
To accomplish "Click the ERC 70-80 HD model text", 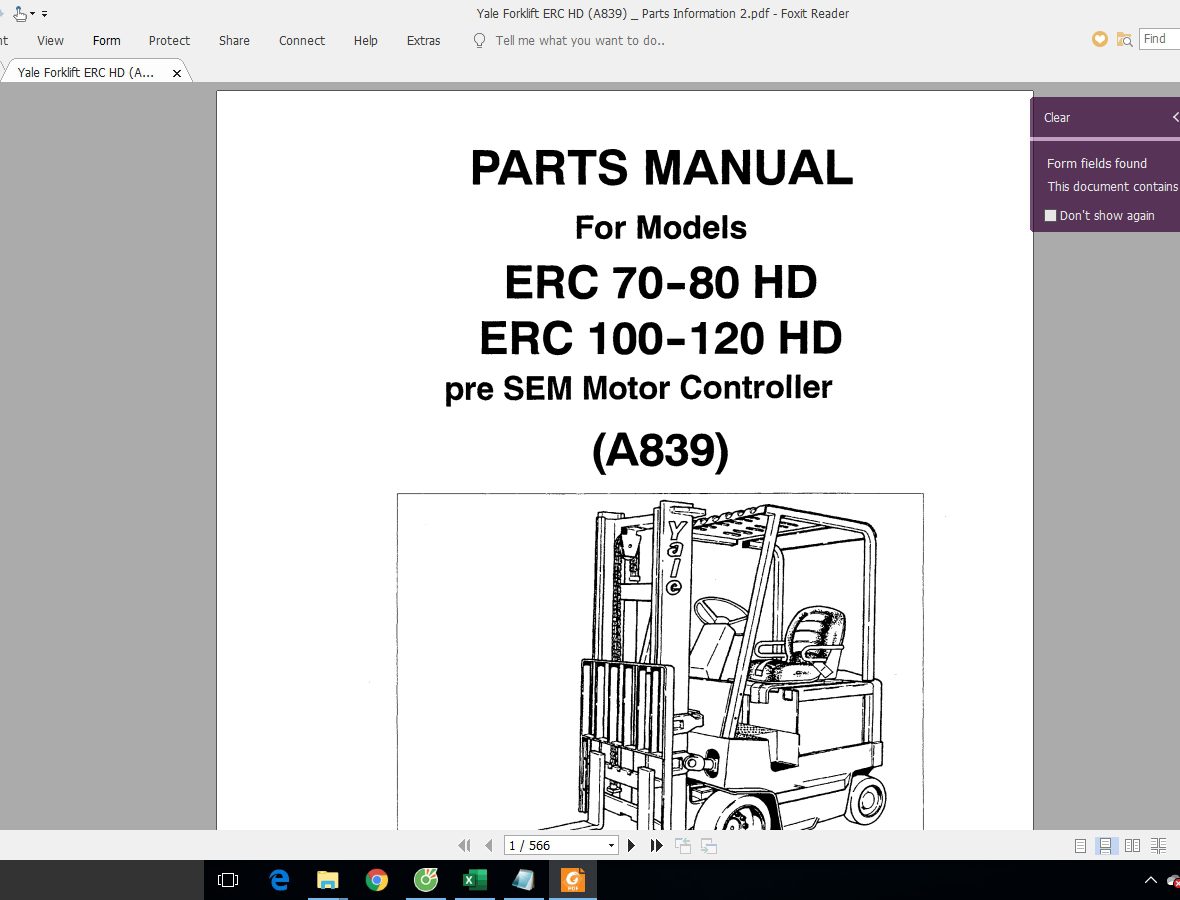I will [x=661, y=282].
